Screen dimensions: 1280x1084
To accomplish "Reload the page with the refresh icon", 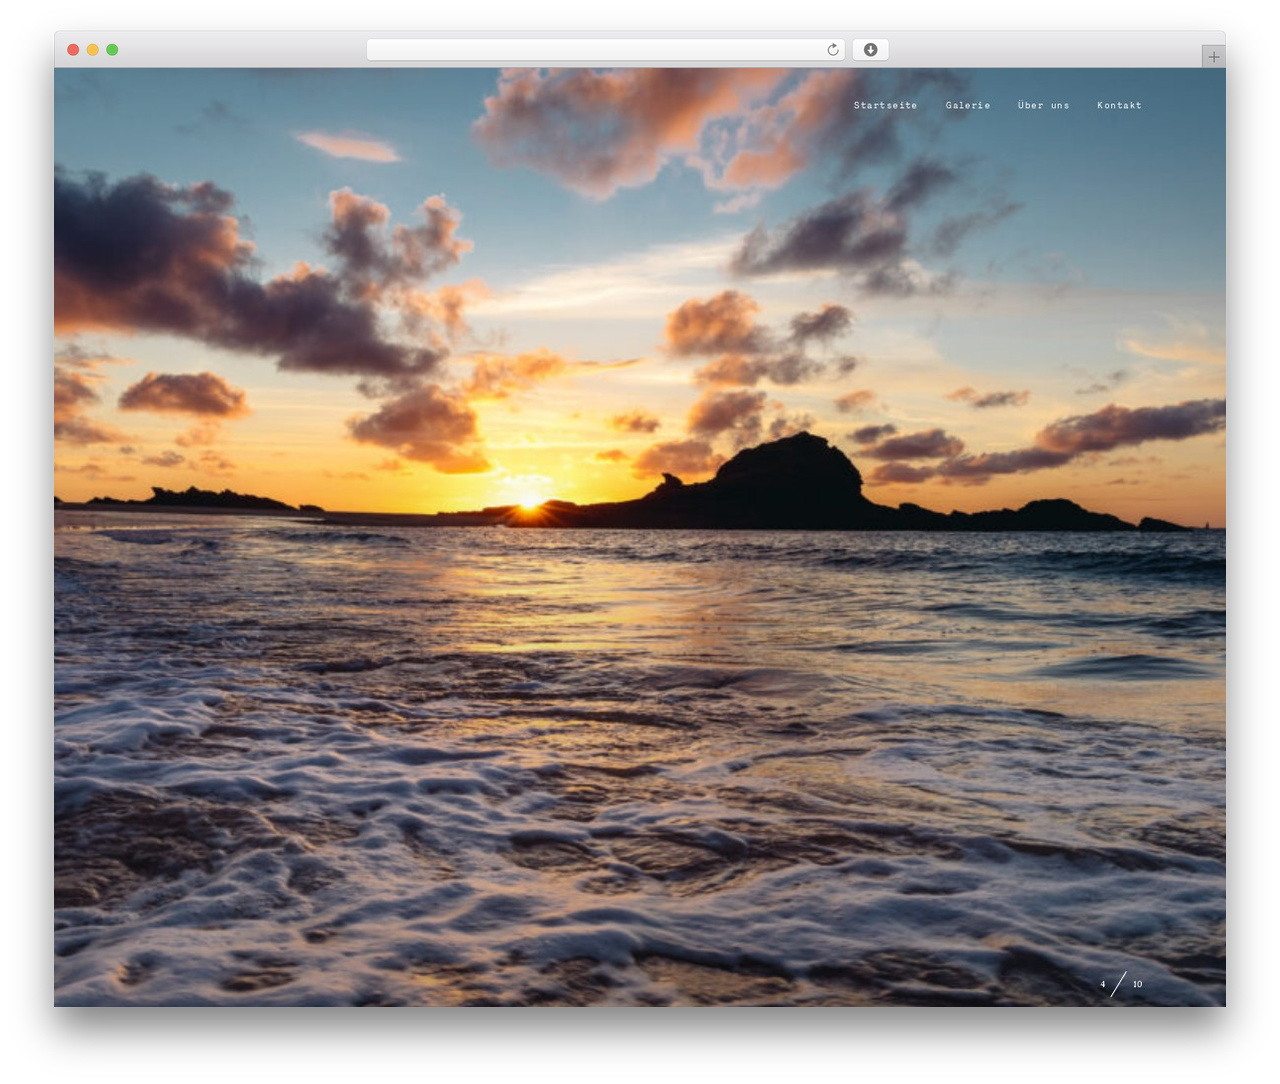I will coord(833,50).
